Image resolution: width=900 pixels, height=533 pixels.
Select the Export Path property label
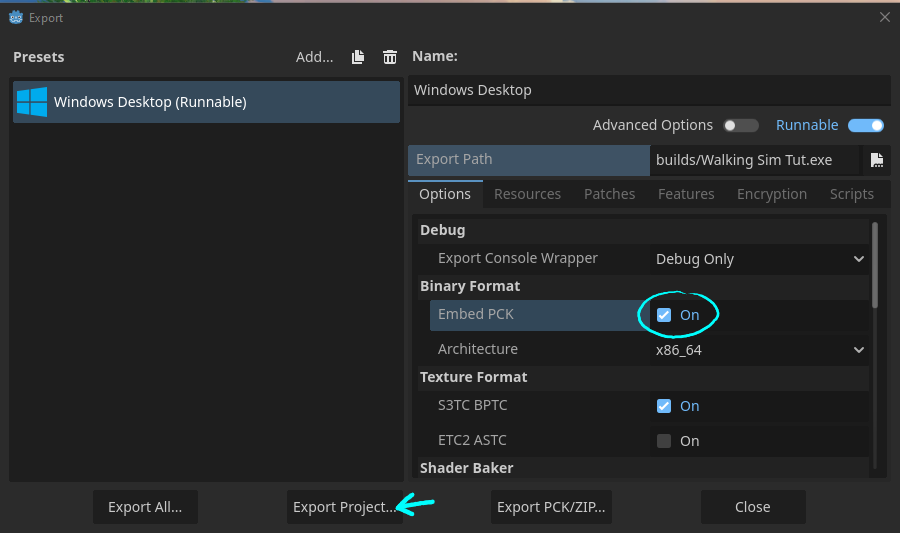[454, 159]
